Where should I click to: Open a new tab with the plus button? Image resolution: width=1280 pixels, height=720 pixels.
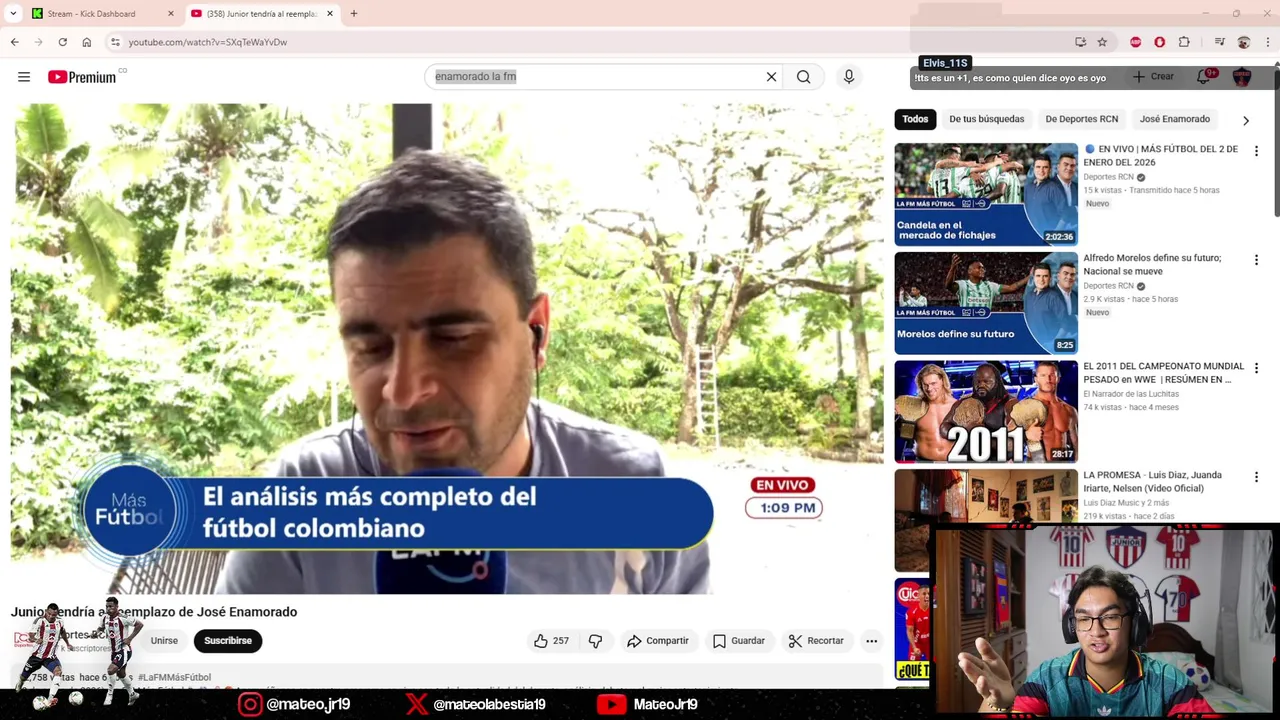tap(353, 14)
